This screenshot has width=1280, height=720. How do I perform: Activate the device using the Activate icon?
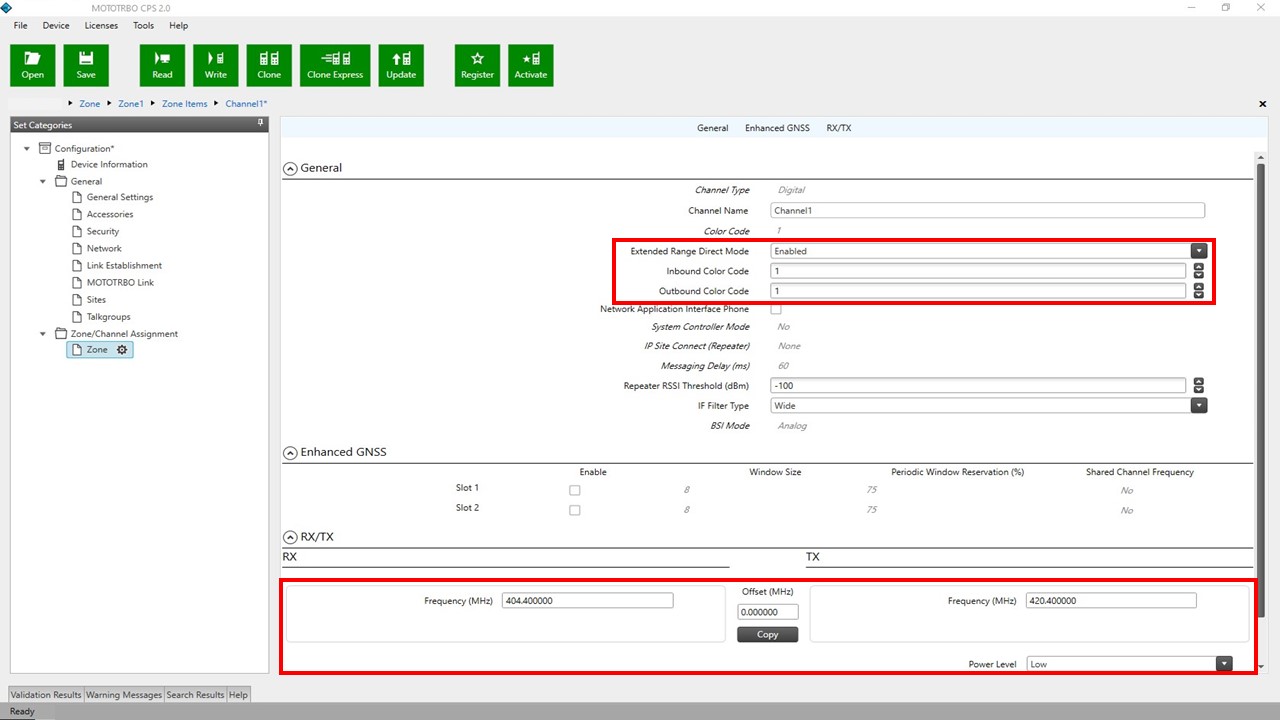(x=530, y=64)
